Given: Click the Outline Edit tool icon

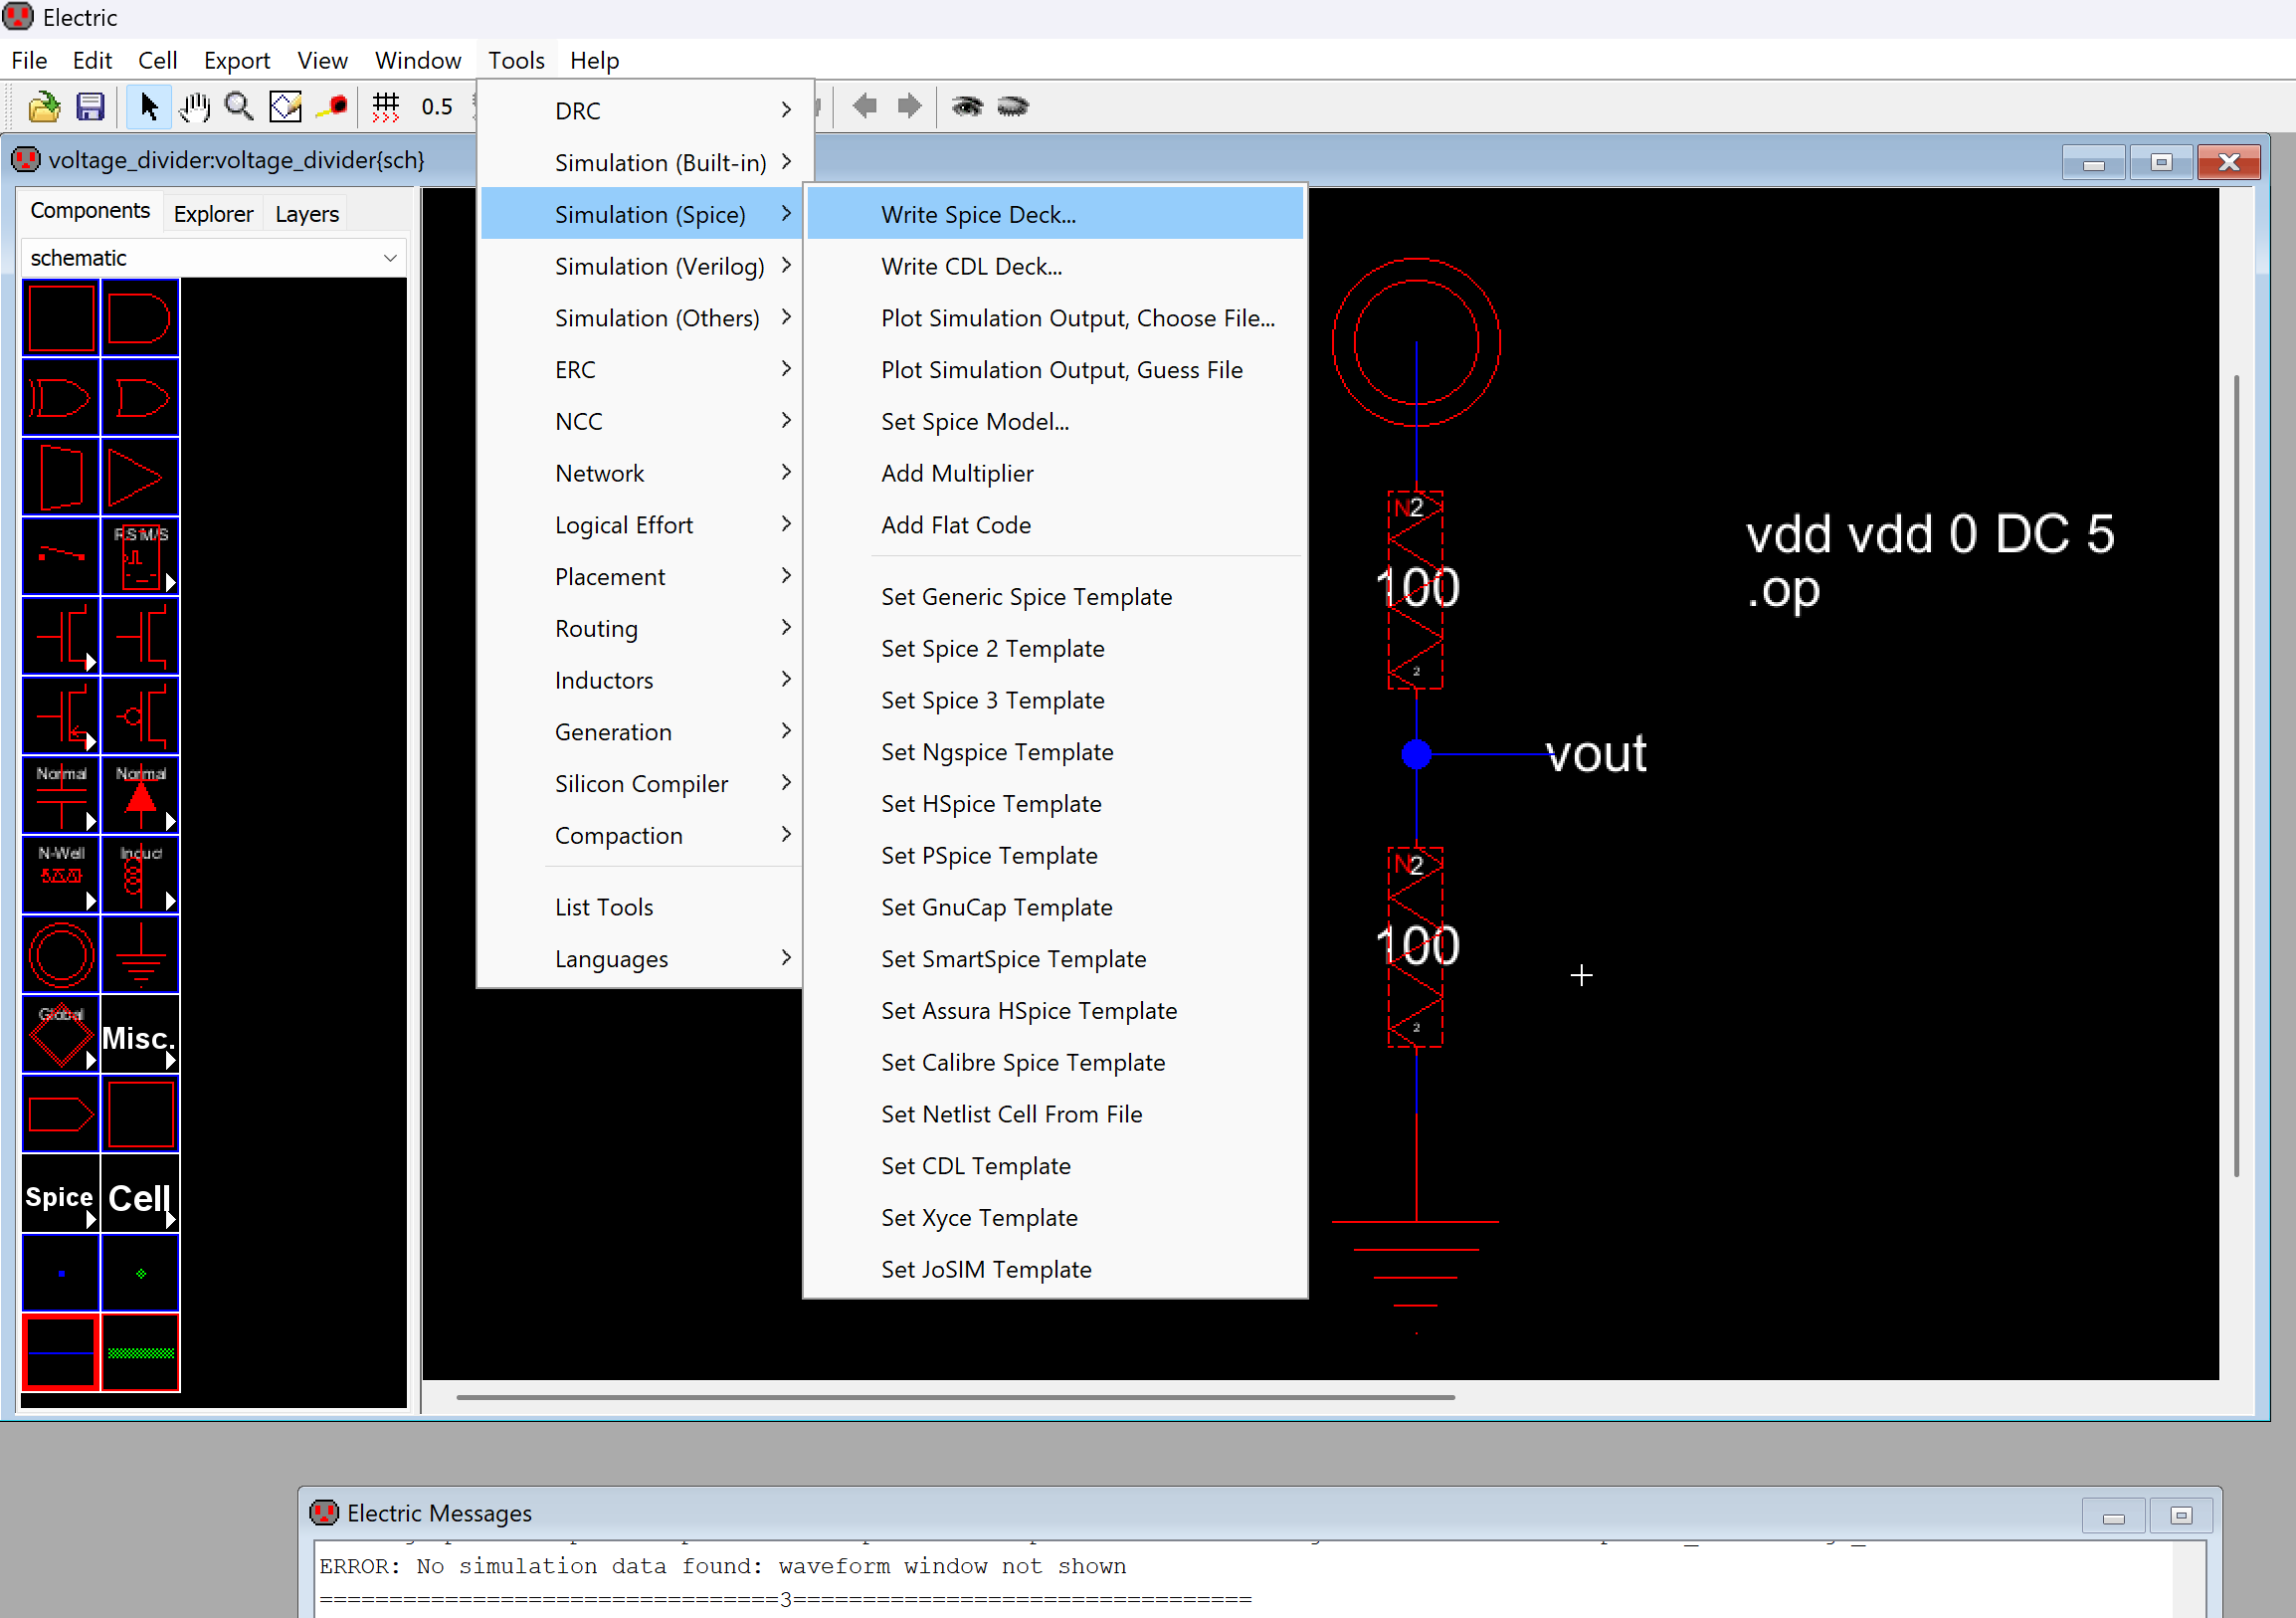Looking at the screenshot, I should (285, 106).
